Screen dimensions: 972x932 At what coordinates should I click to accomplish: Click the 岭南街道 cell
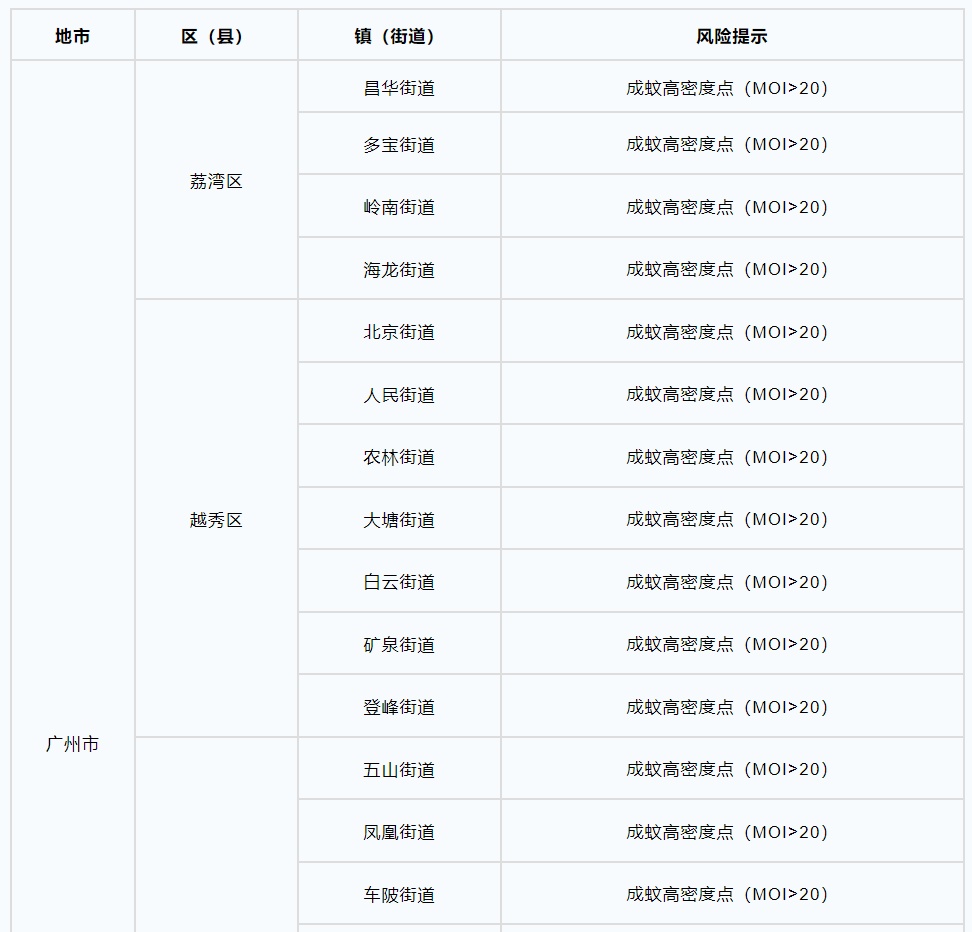pos(398,206)
